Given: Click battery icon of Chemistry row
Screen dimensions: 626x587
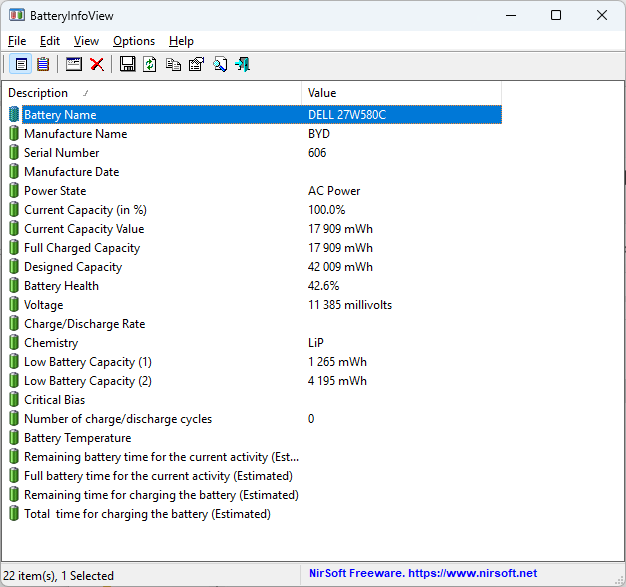Looking at the screenshot, I should pyautogui.click(x=14, y=343).
